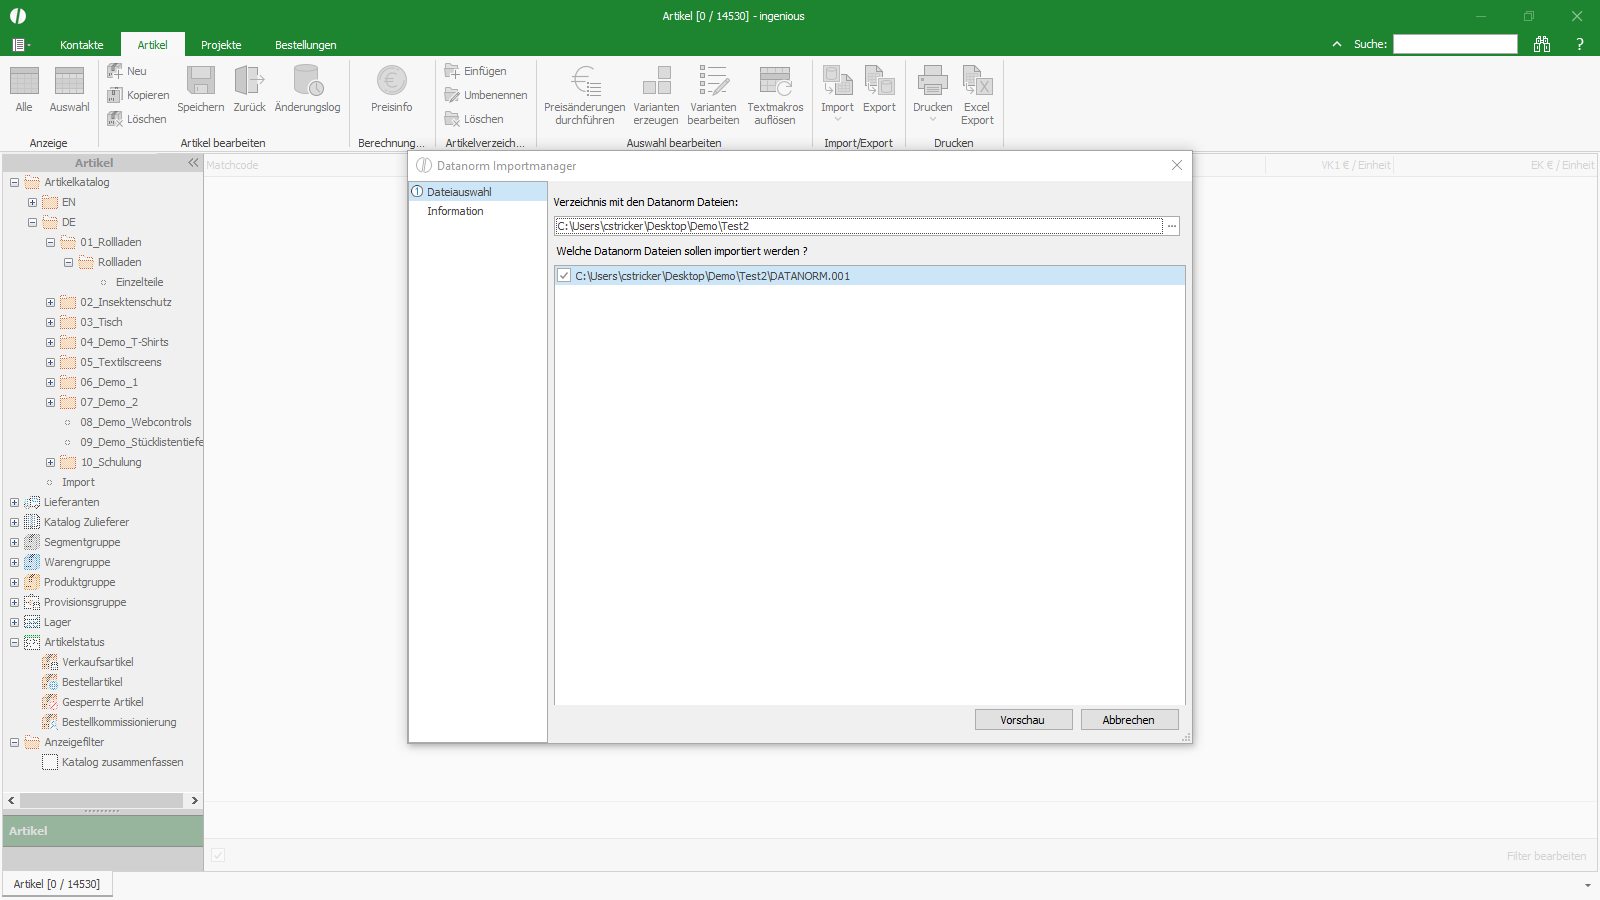
Task: Click the Vorschau button
Action: pos(1023,720)
